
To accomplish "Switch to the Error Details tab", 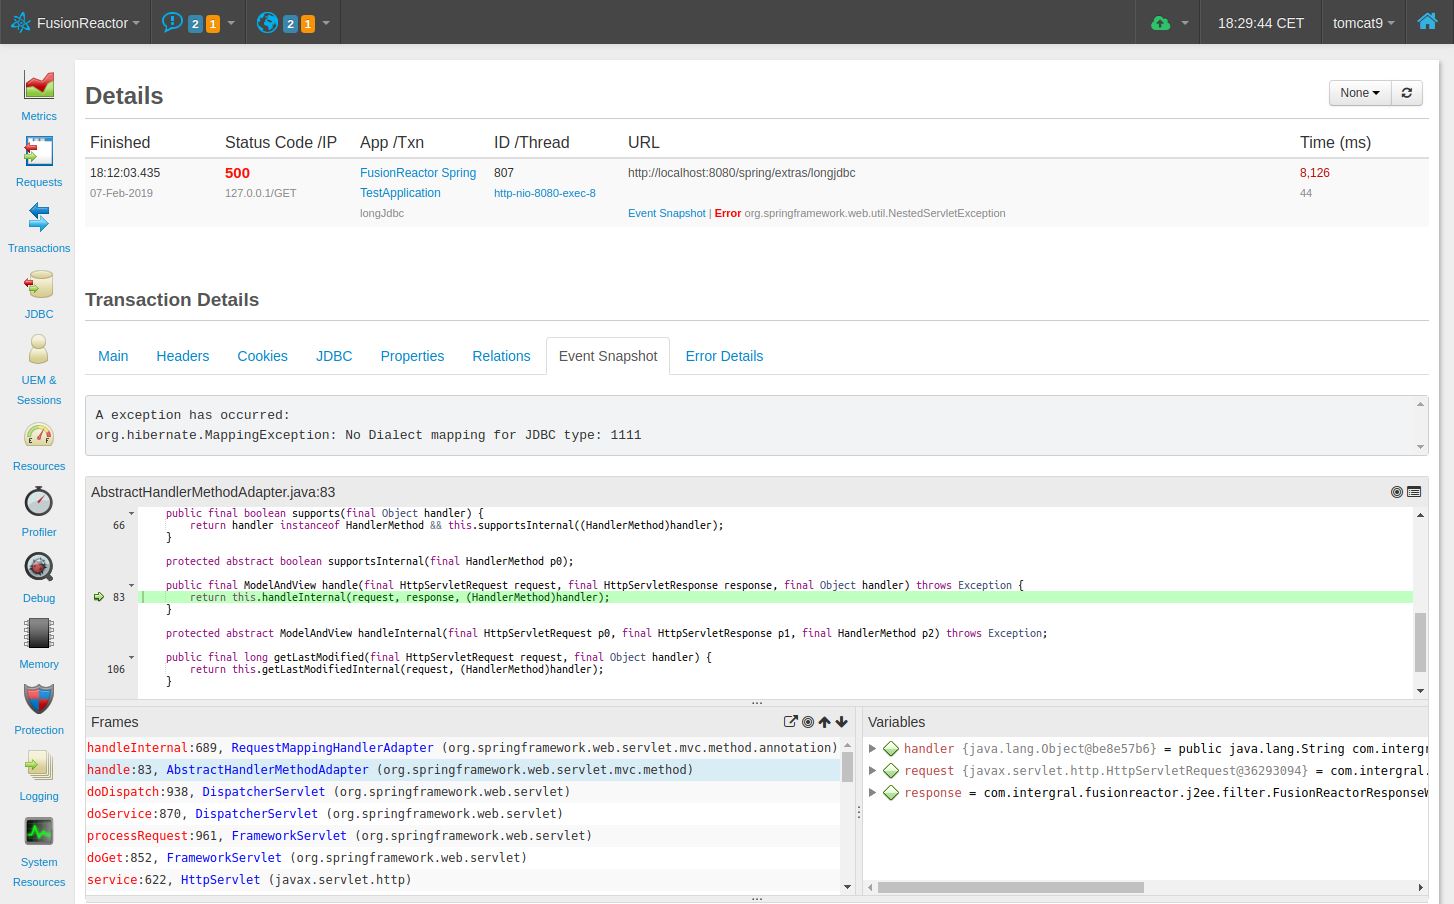I will (x=724, y=356).
